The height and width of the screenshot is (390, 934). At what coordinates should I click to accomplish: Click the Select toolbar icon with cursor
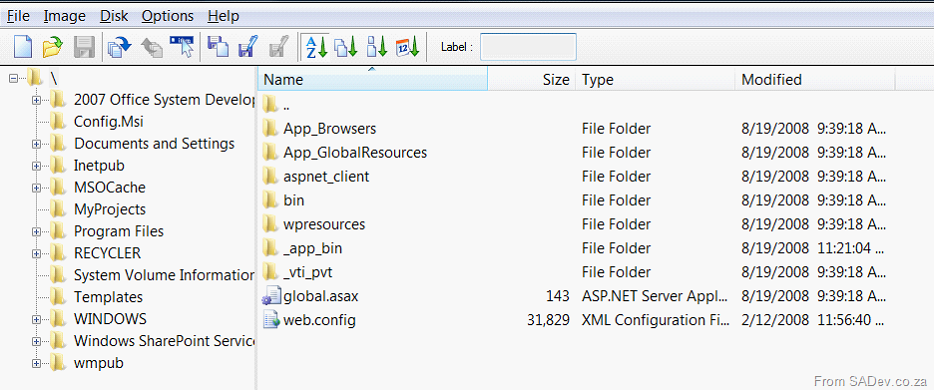pos(182,47)
